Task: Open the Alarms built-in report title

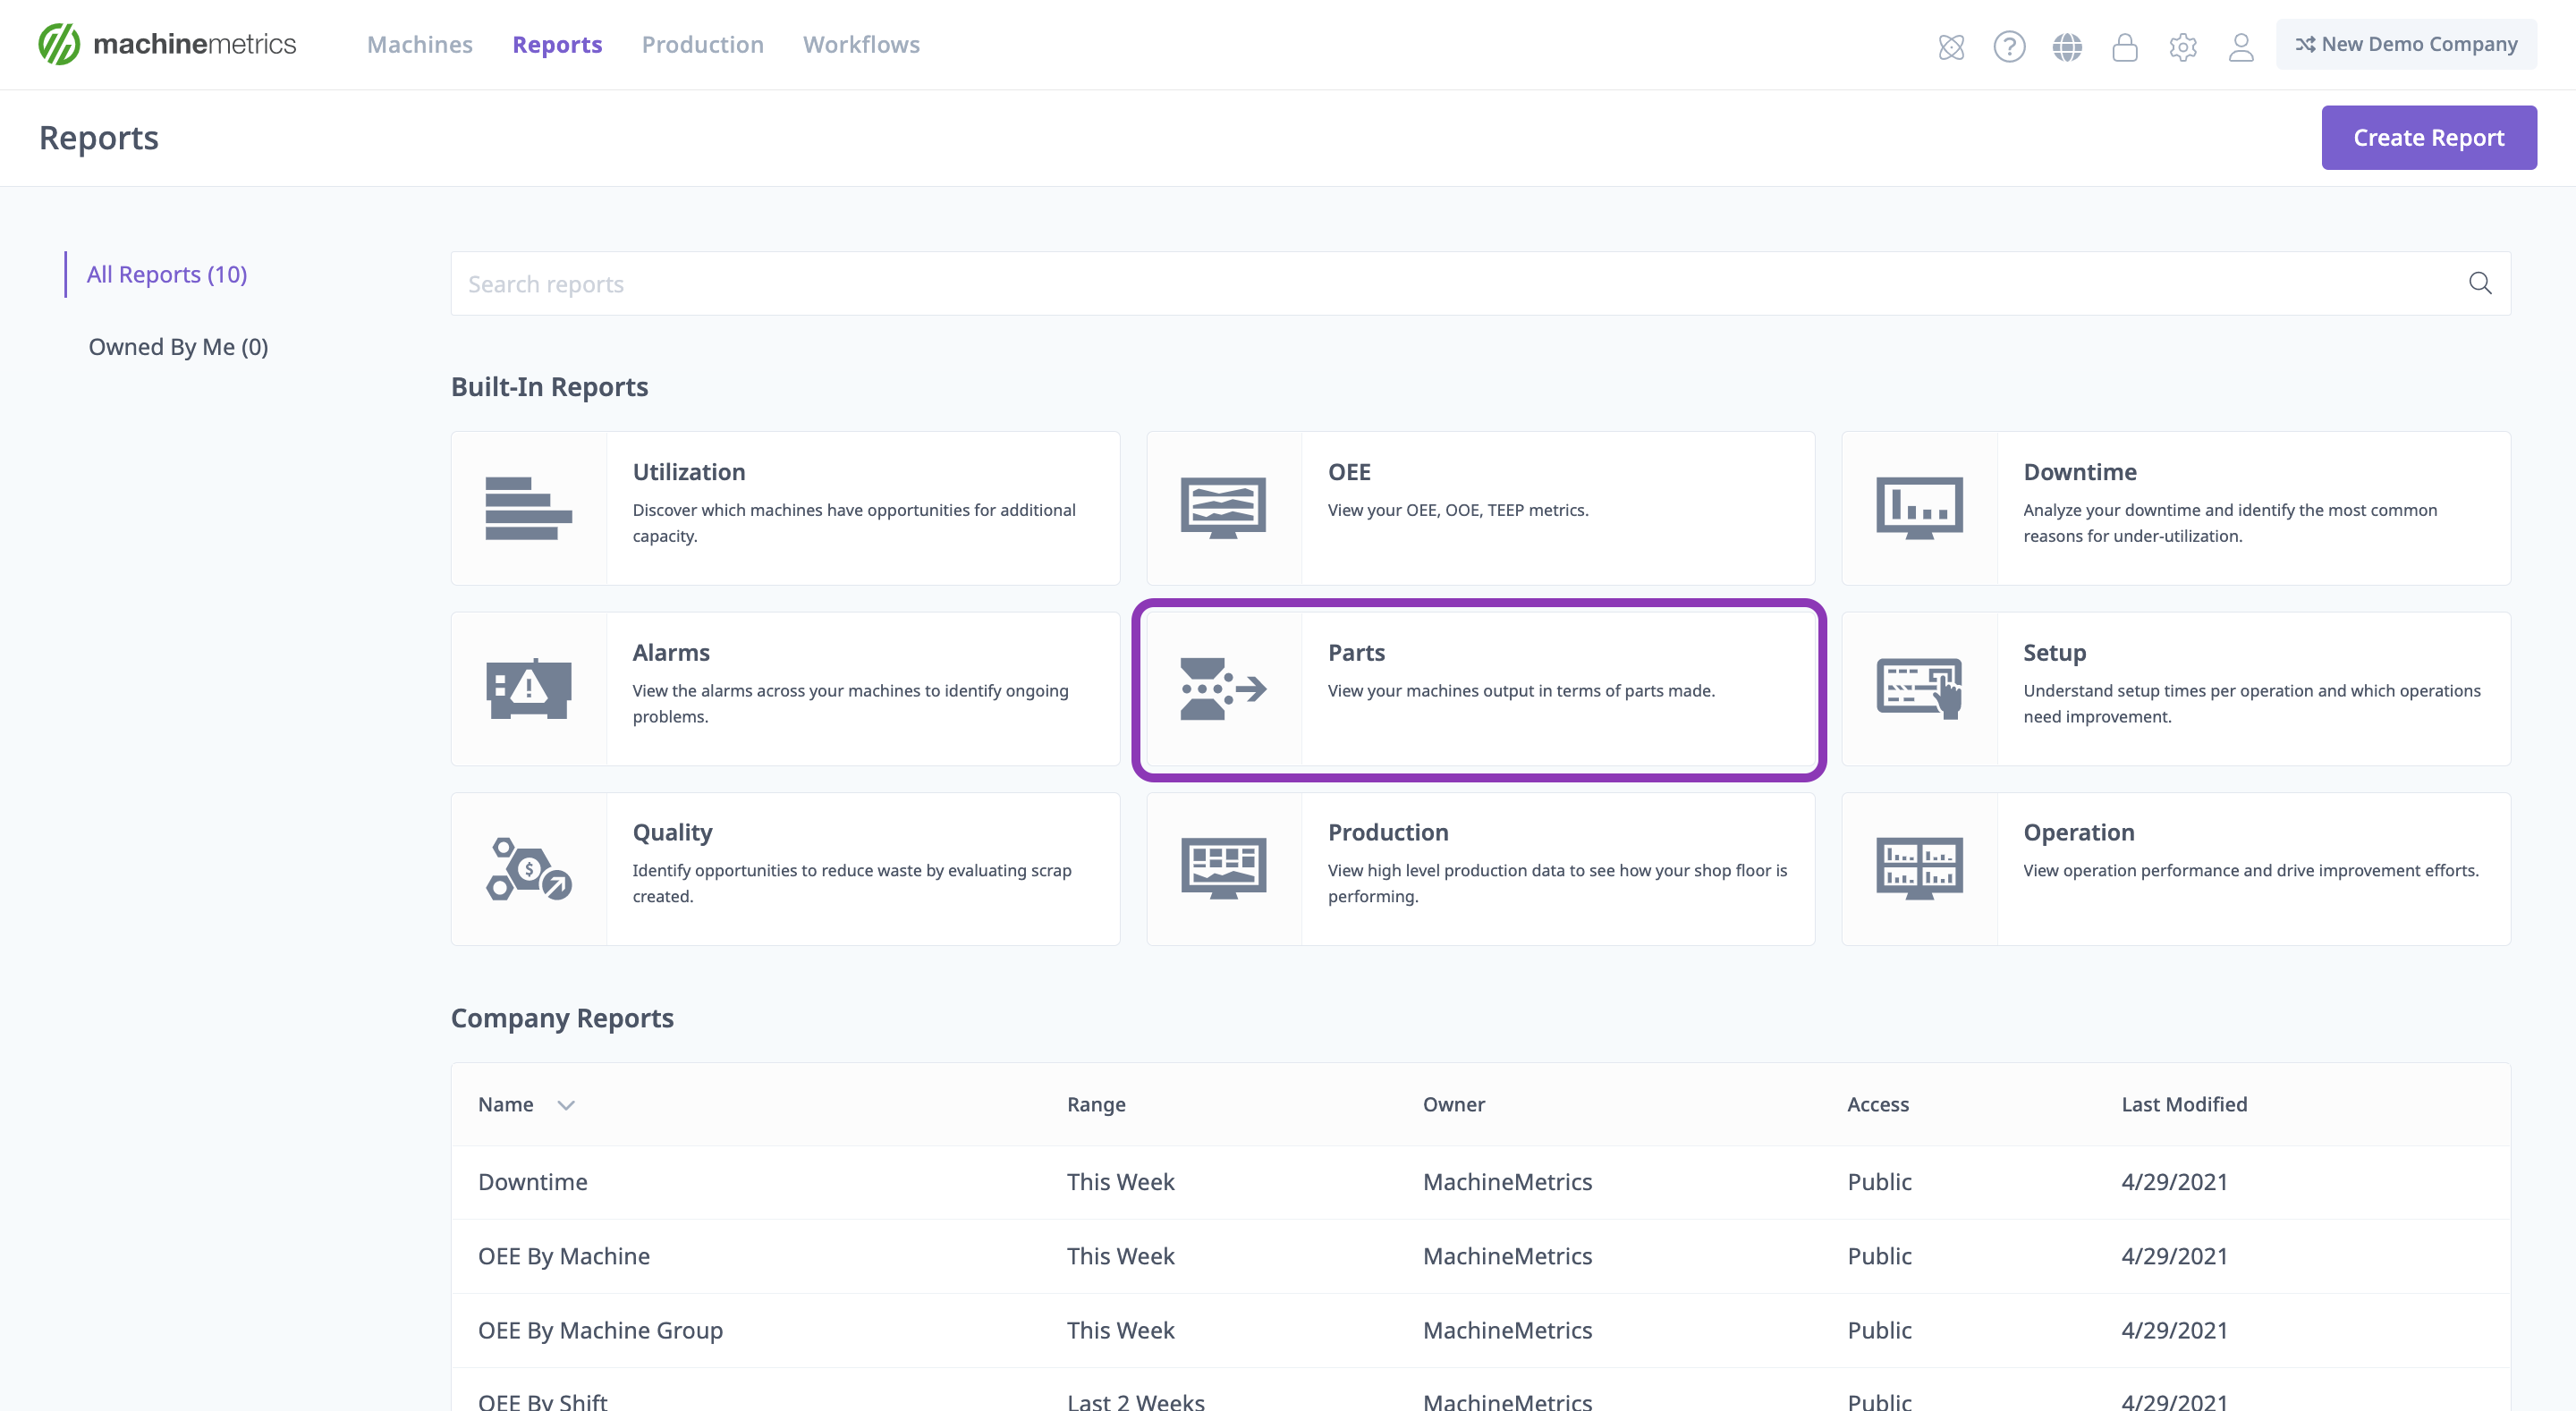Action: point(671,652)
